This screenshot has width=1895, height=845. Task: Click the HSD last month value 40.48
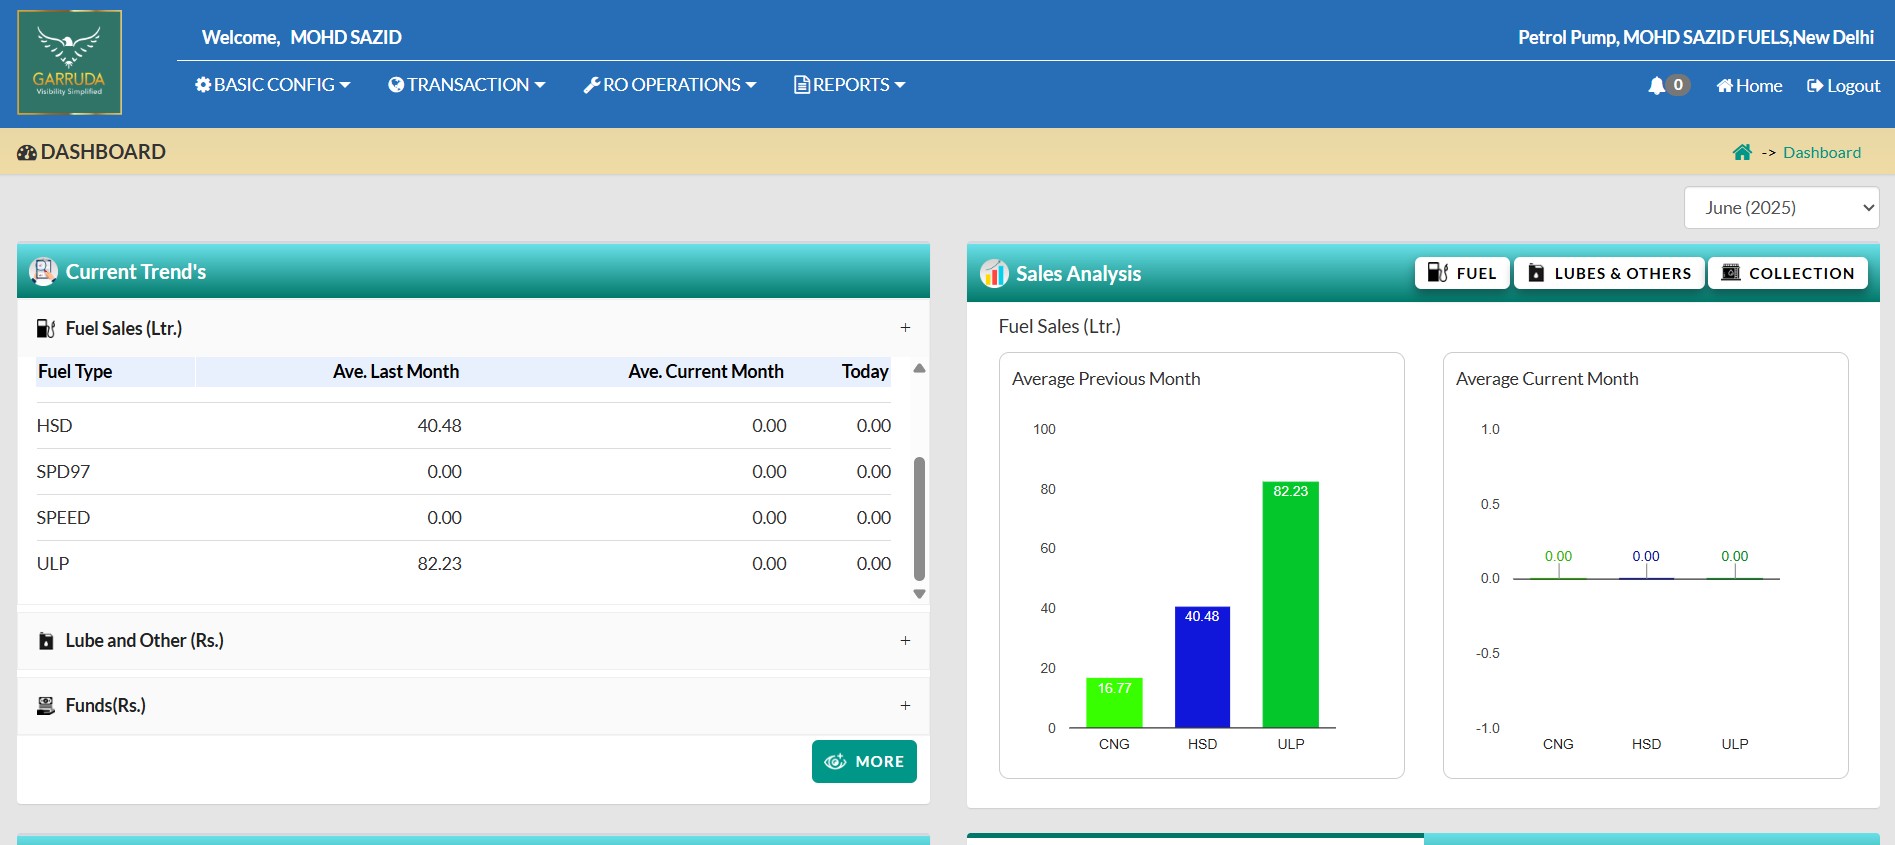(x=439, y=426)
